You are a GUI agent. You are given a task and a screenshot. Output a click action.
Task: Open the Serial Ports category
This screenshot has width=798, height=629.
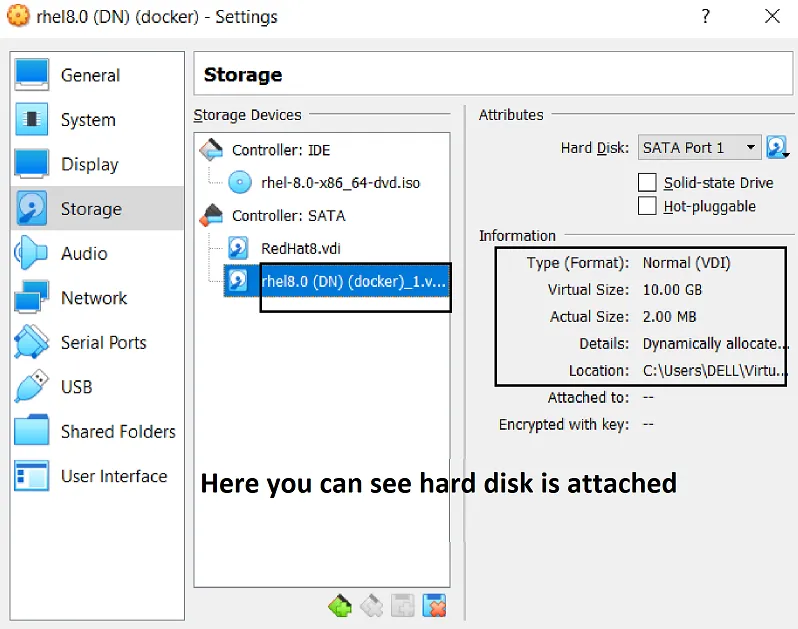(97, 342)
